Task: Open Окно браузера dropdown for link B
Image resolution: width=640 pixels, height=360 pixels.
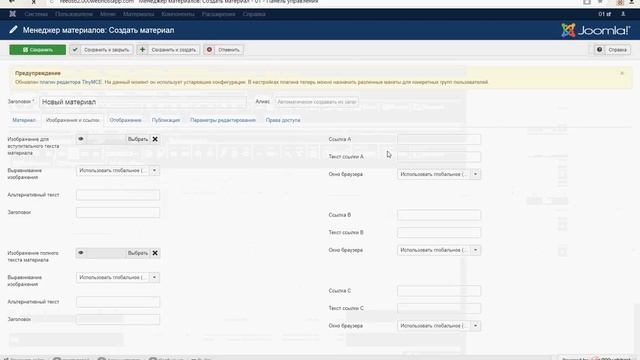Action: [x=439, y=250]
